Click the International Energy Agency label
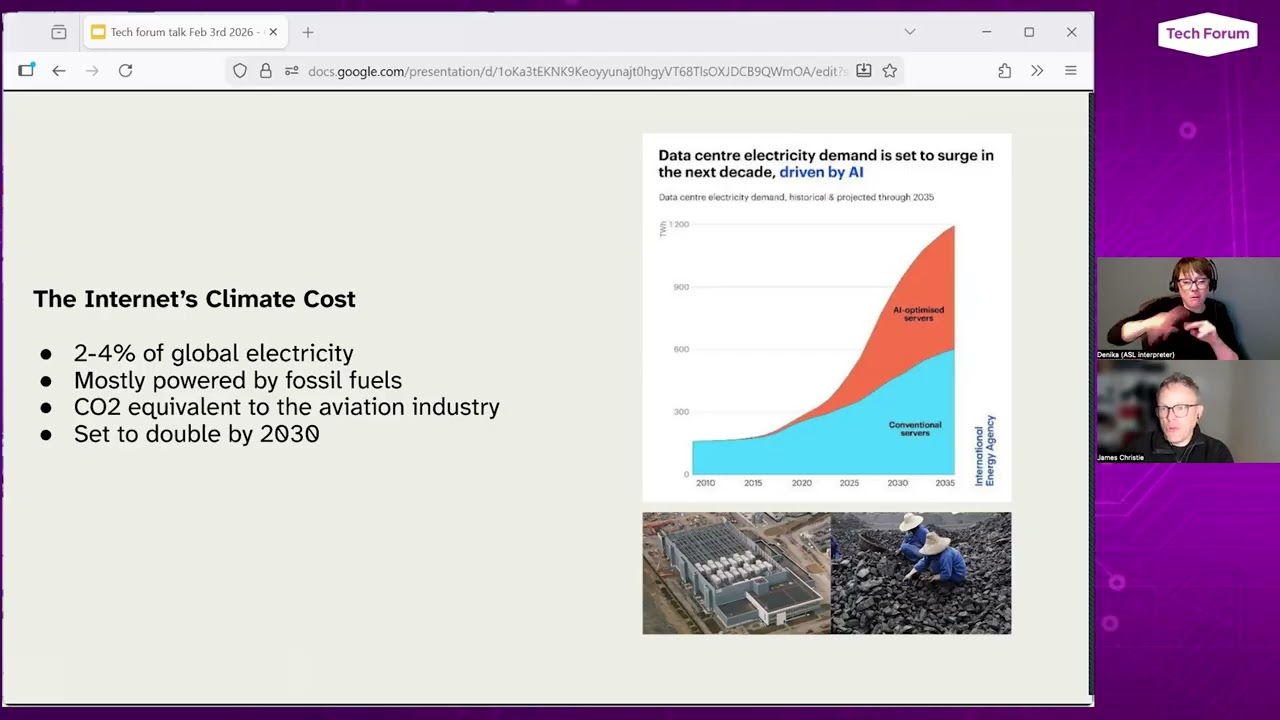This screenshot has height=720, width=1280. (x=985, y=451)
